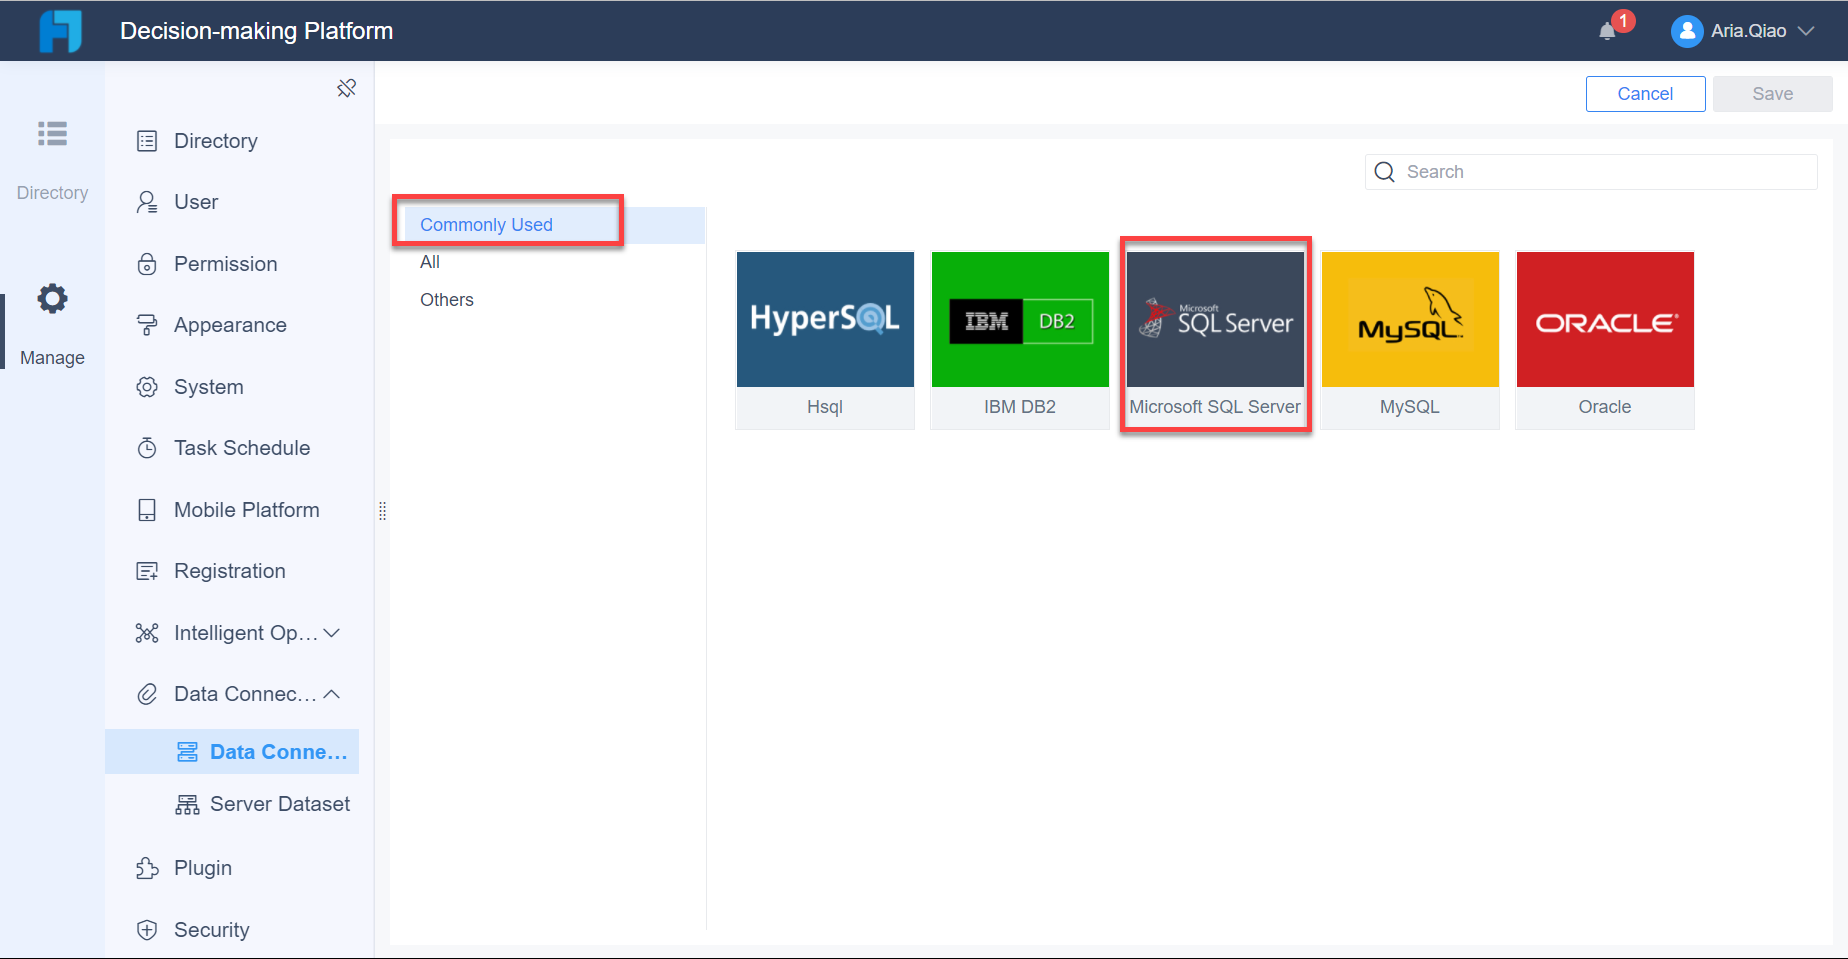Open the Directory panel icon in sidebar
The image size is (1848, 959).
[x=147, y=140]
